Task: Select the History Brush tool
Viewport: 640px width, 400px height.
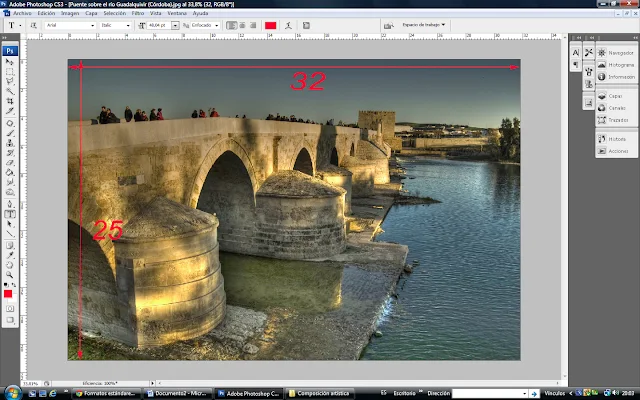Action: pos(10,153)
